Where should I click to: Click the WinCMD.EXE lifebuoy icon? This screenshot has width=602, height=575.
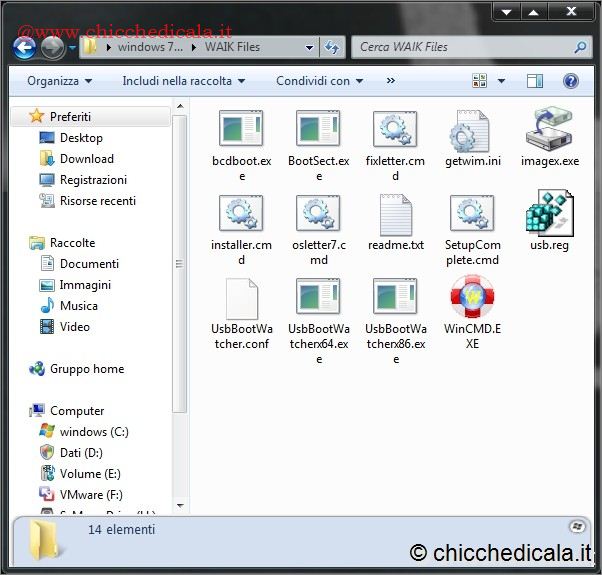point(471,298)
